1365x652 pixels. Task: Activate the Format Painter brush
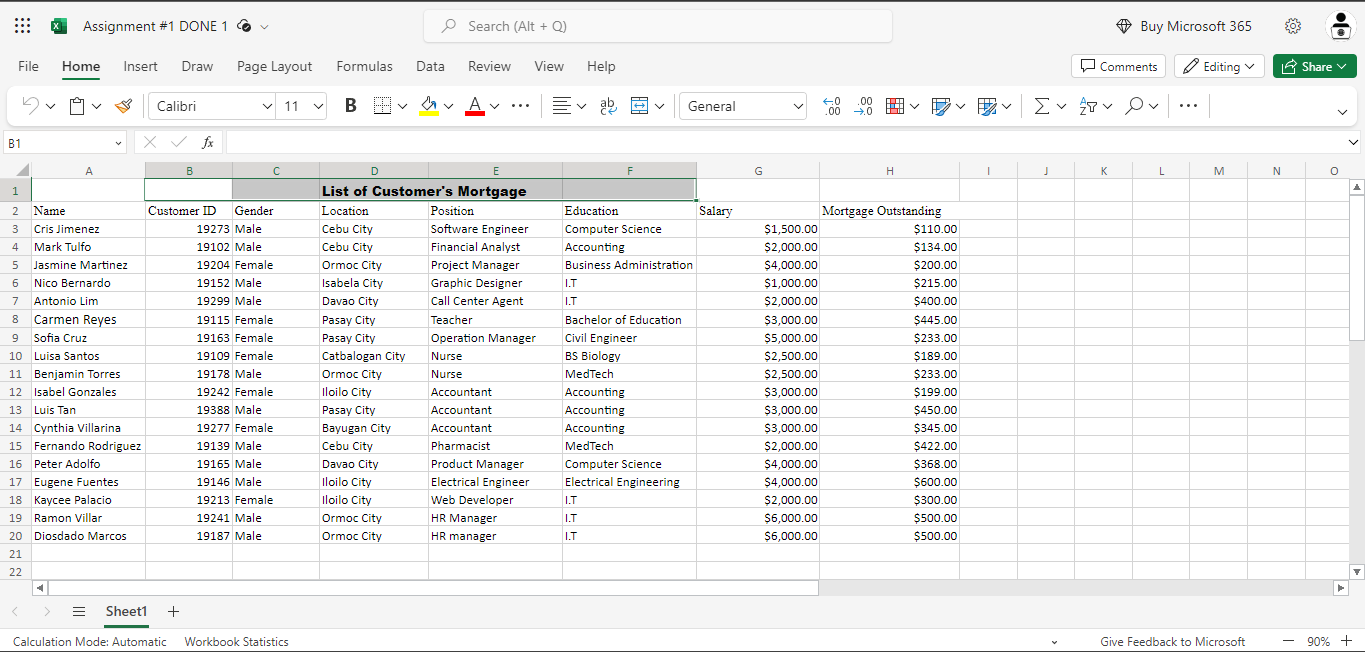click(123, 106)
